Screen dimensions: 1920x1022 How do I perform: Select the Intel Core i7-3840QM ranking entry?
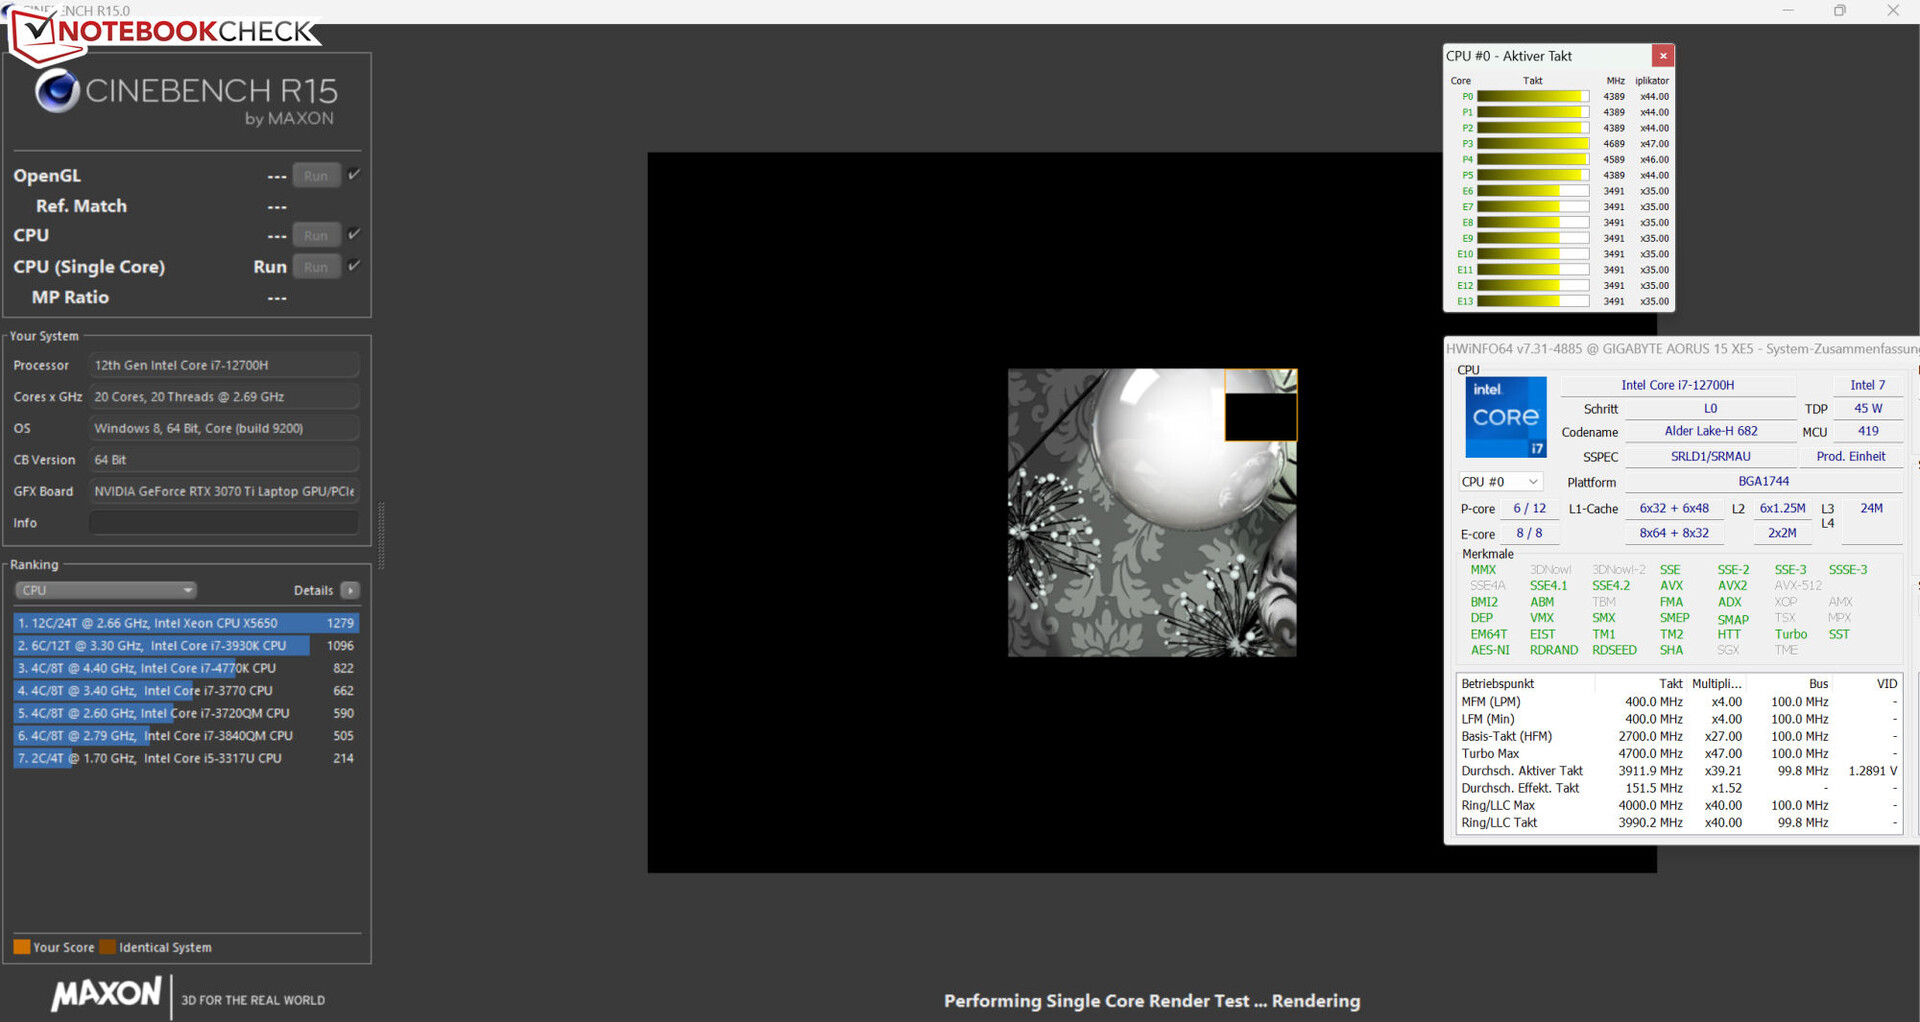tap(186, 736)
